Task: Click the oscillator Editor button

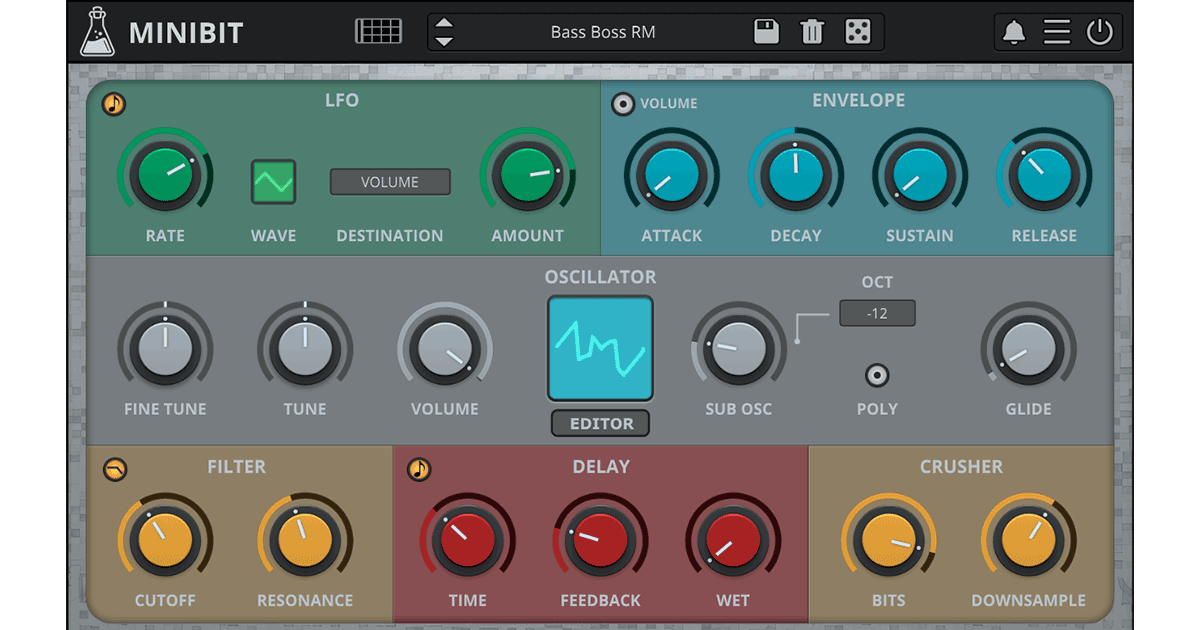Action: [600, 424]
